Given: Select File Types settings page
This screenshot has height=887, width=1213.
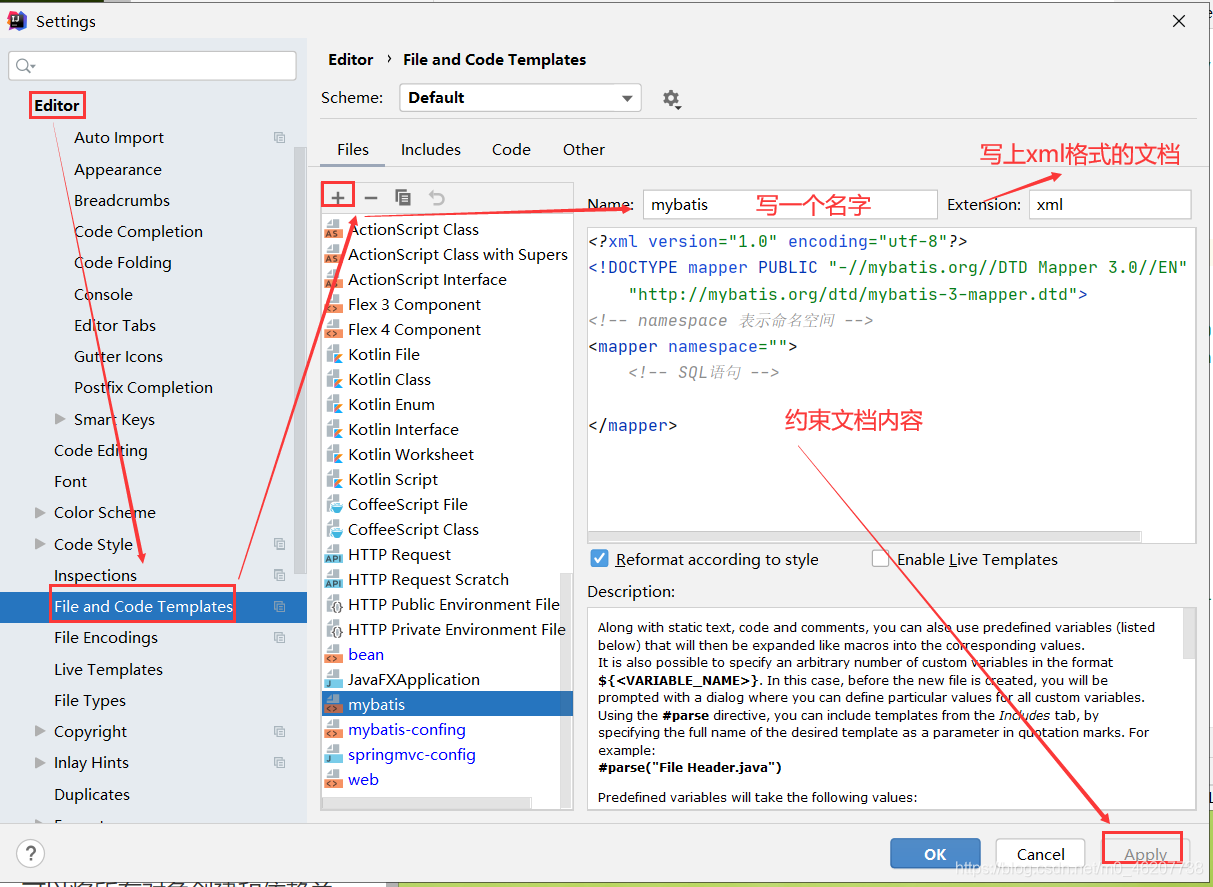Looking at the screenshot, I should 90,700.
